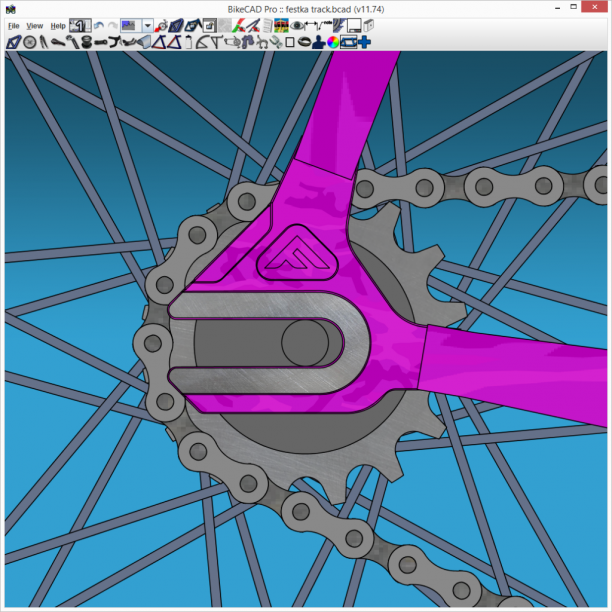The image size is (612, 612).
Task: Click the blue plus icon
Action: click(x=364, y=42)
